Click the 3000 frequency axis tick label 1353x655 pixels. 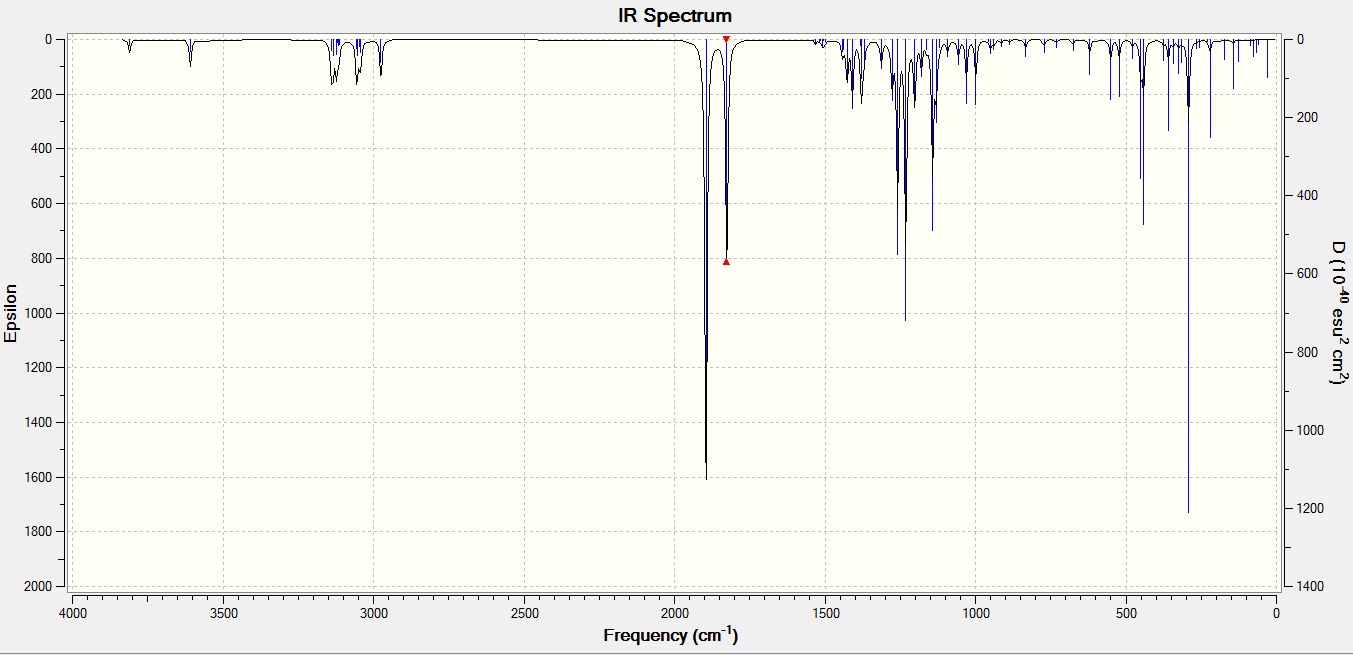373,613
